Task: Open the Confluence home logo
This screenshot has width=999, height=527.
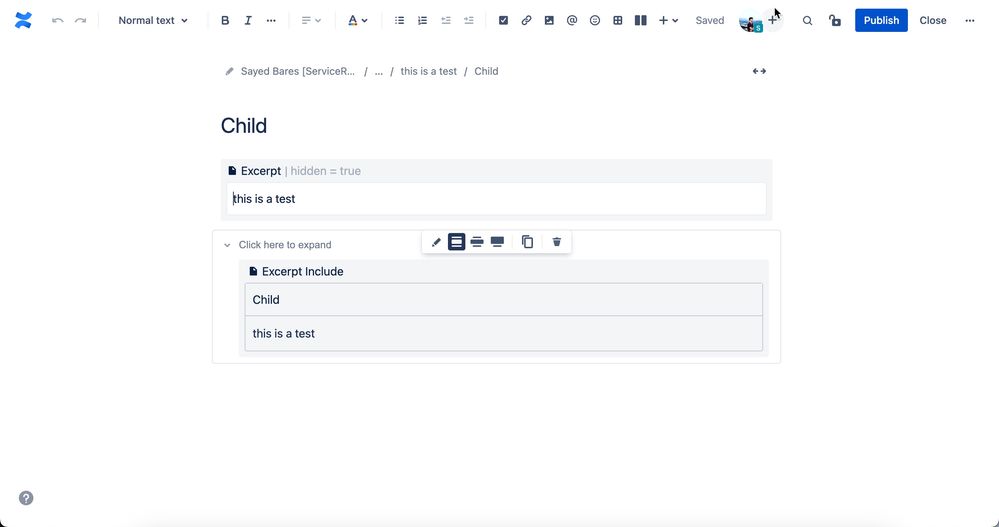Action: point(23,20)
